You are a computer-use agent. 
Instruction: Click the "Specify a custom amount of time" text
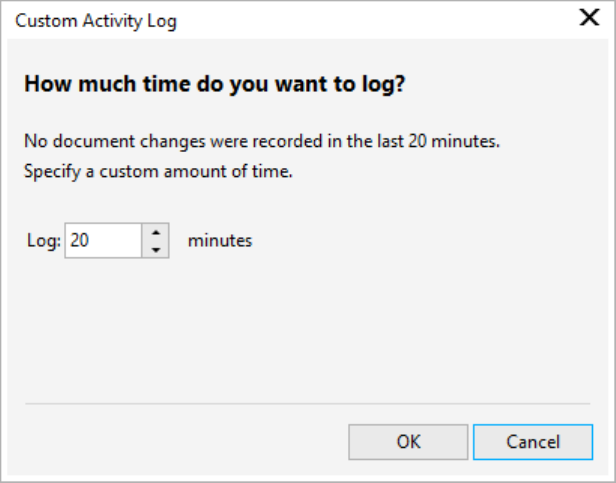click(x=157, y=170)
